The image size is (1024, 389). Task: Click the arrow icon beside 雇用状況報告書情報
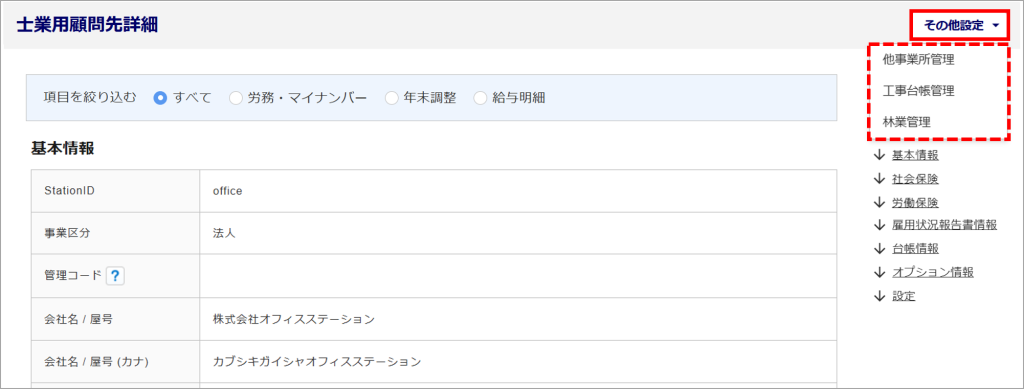878,226
